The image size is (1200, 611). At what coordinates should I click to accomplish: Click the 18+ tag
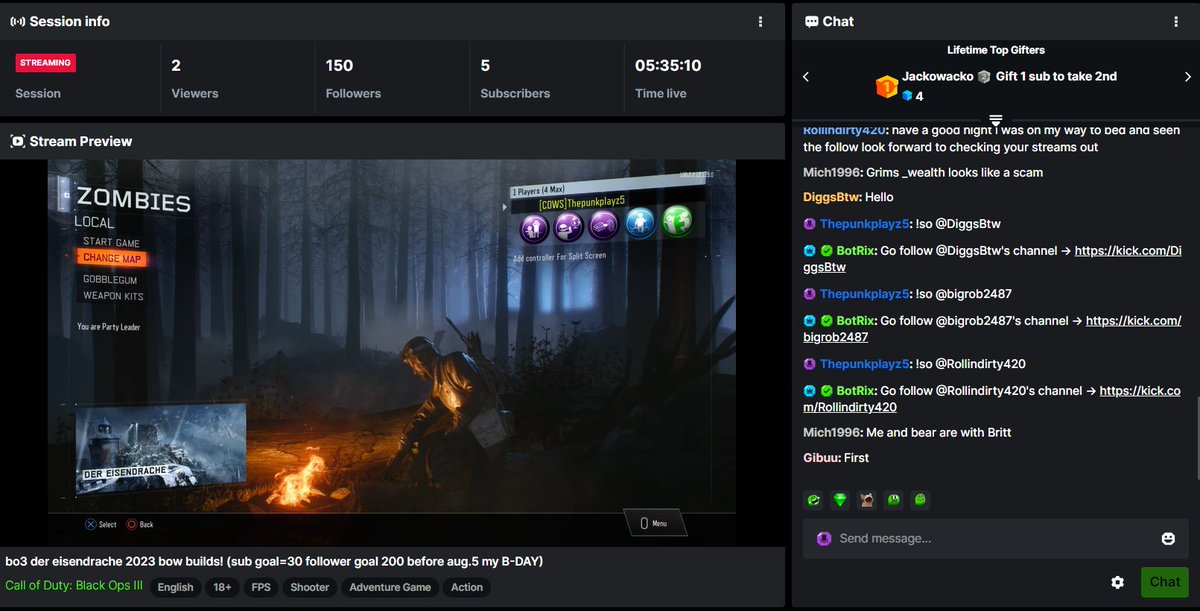222,587
